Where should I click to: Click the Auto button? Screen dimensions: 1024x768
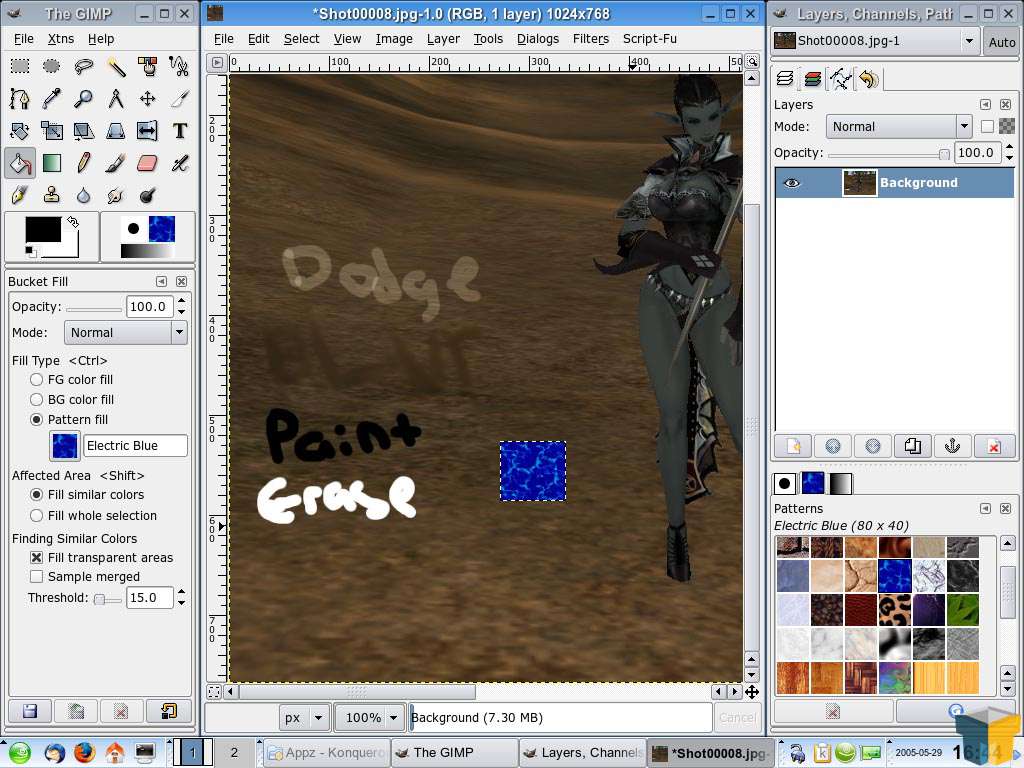1002,42
